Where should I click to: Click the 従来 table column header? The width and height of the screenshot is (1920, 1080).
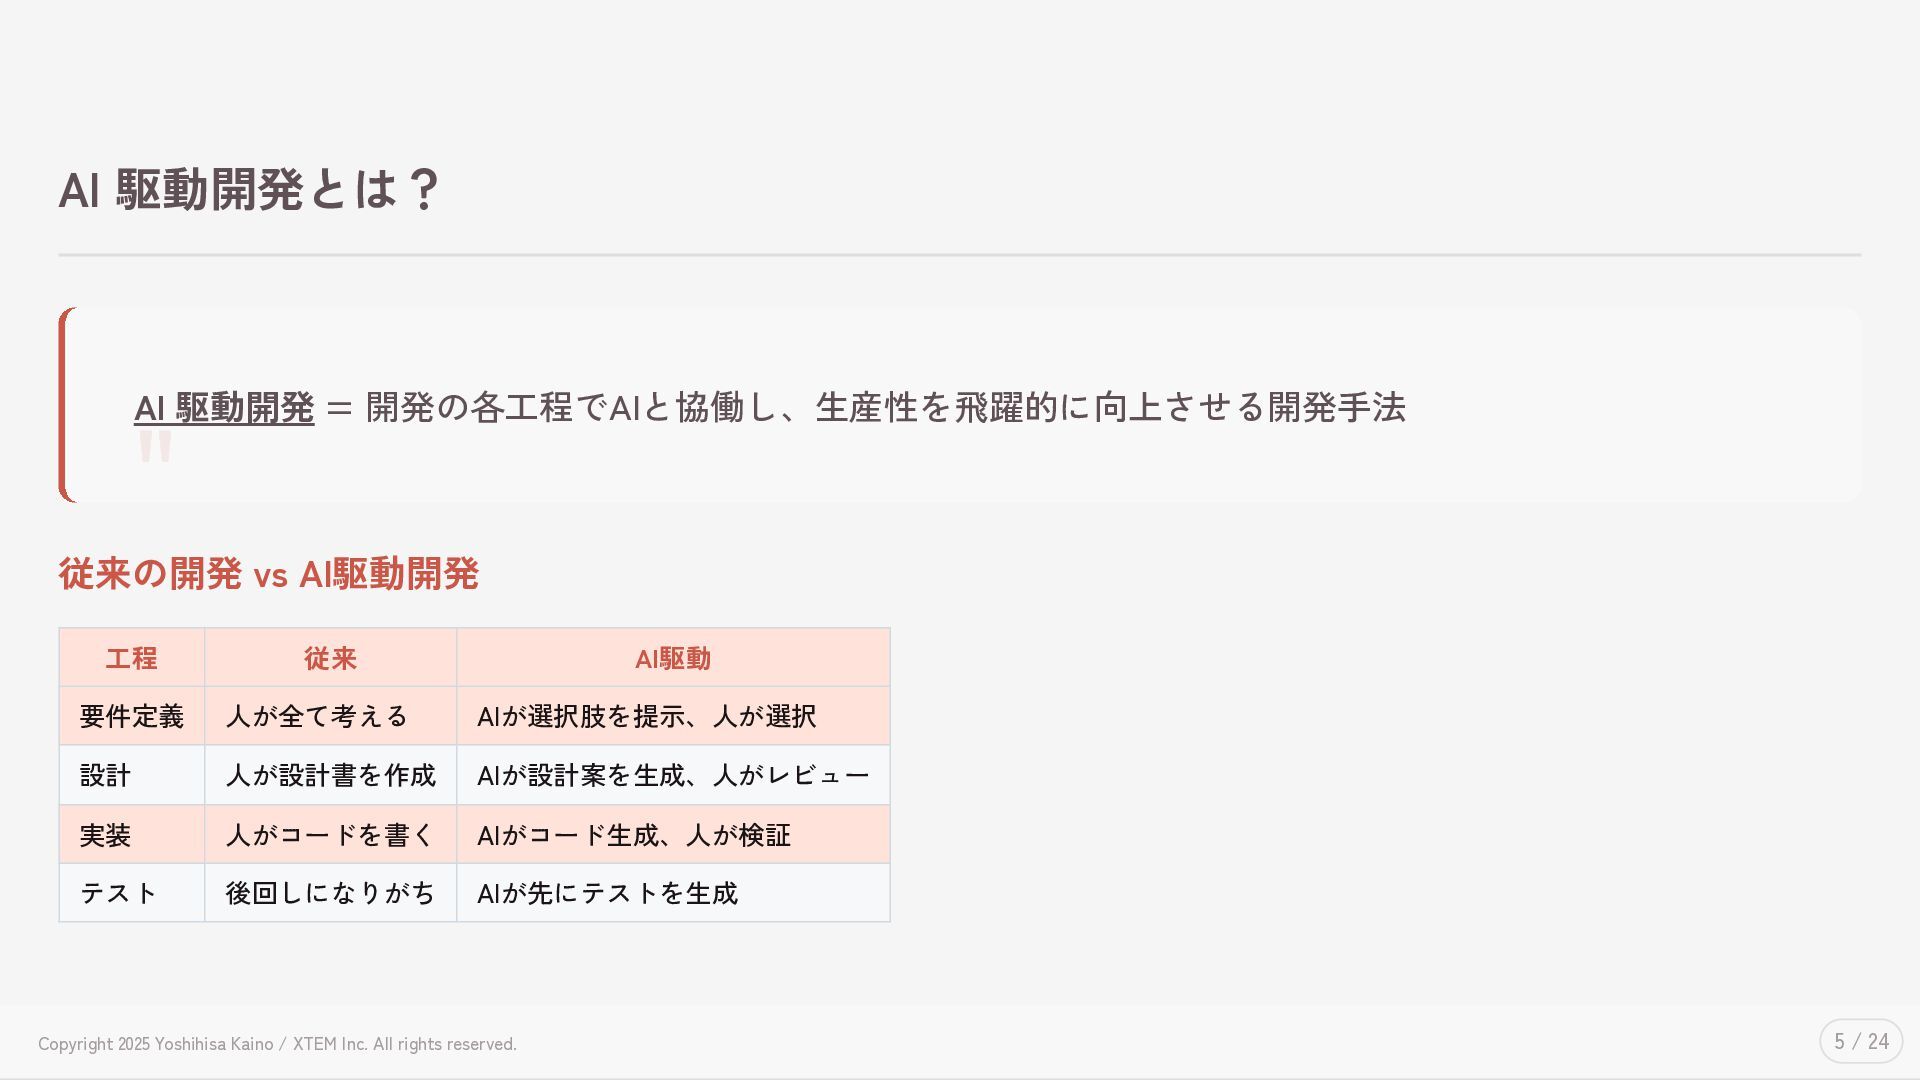pyautogui.click(x=330, y=658)
